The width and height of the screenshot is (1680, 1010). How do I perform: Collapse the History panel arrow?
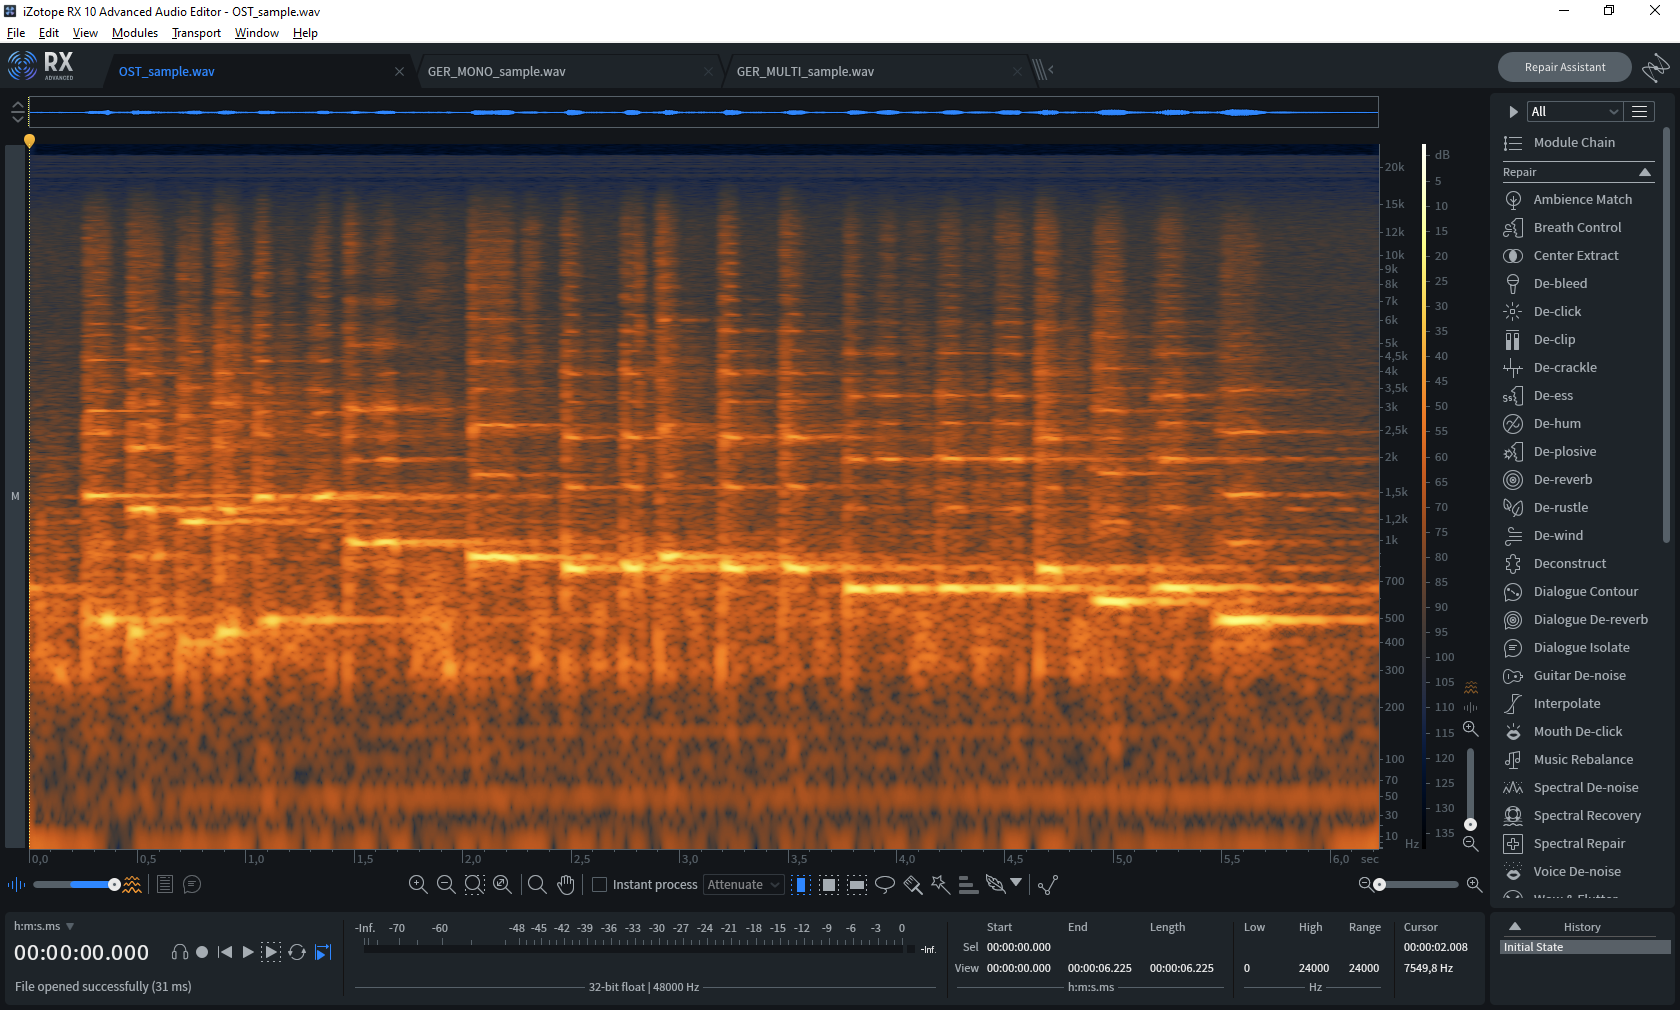[x=1514, y=926]
